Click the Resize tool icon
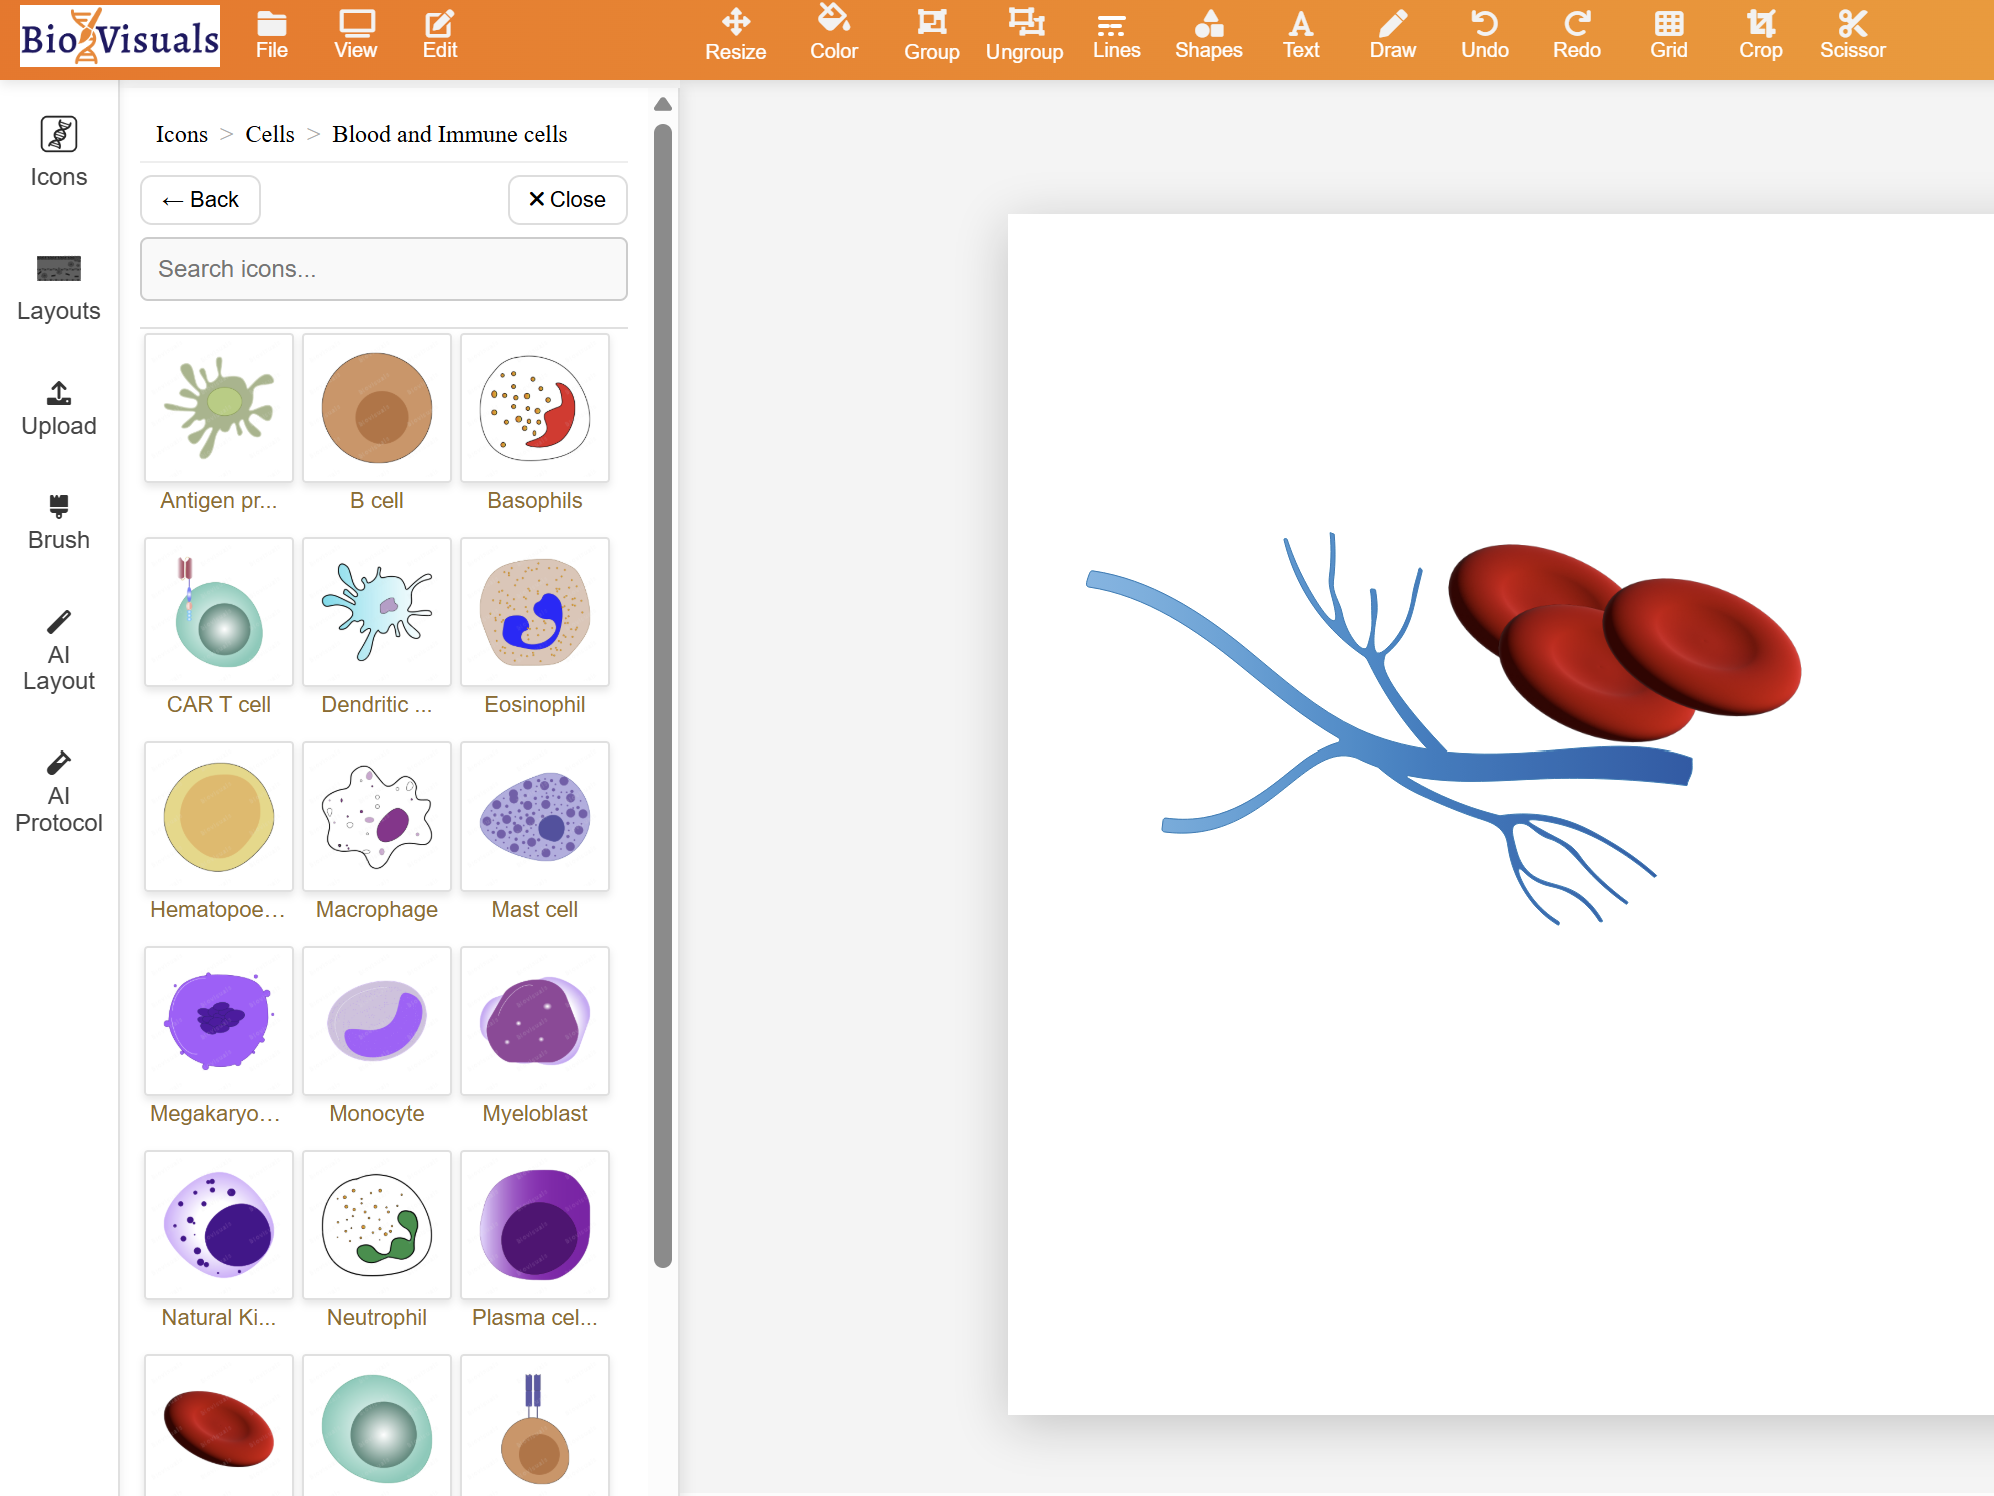This screenshot has height=1496, width=1994. click(x=735, y=35)
